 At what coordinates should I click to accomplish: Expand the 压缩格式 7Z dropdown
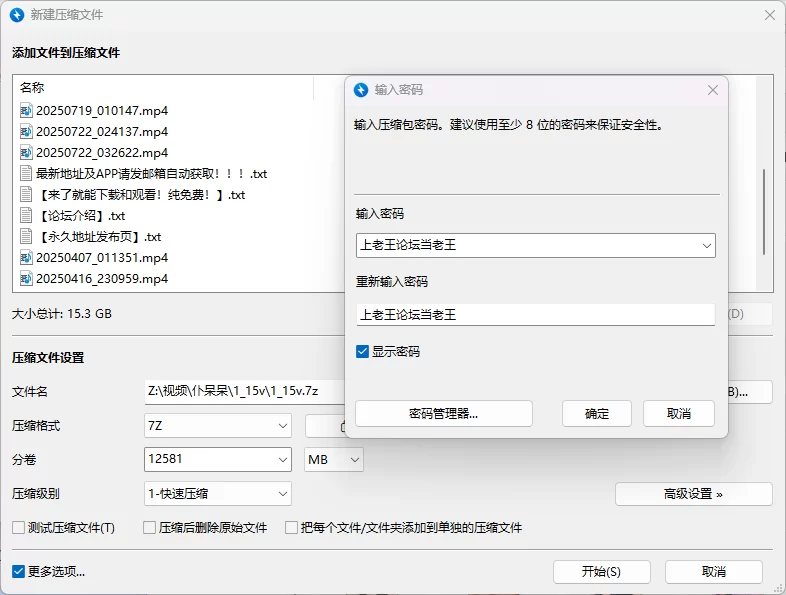point(283,426)
